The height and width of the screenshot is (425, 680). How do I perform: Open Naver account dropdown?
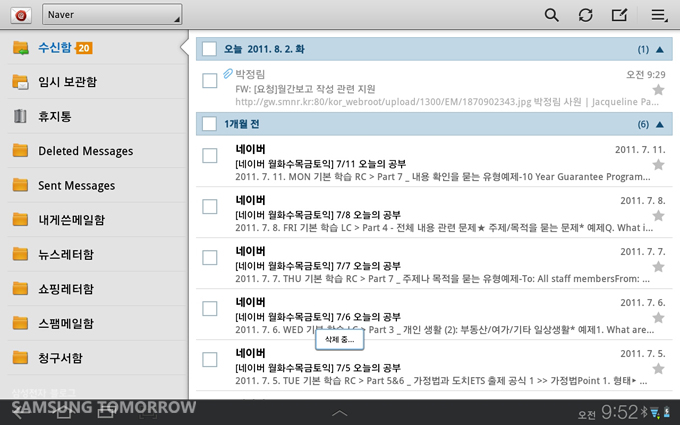coord(112,14)
